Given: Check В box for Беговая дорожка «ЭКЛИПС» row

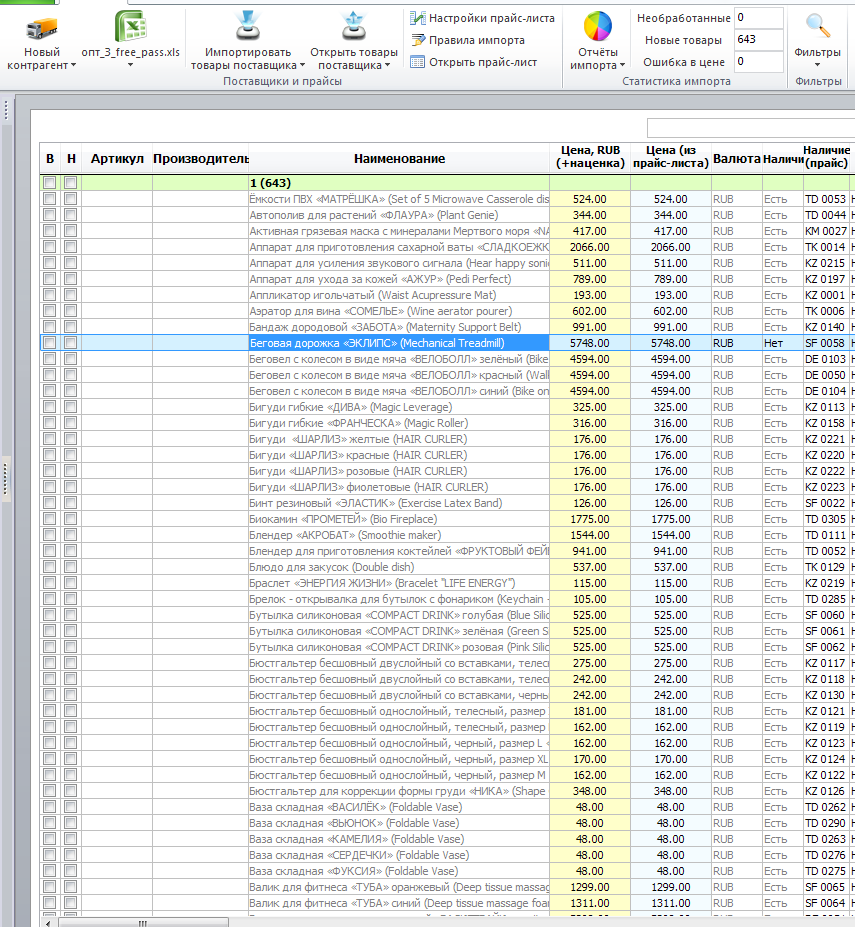Looking at the screenshot, I should click(x=50, y=343).
